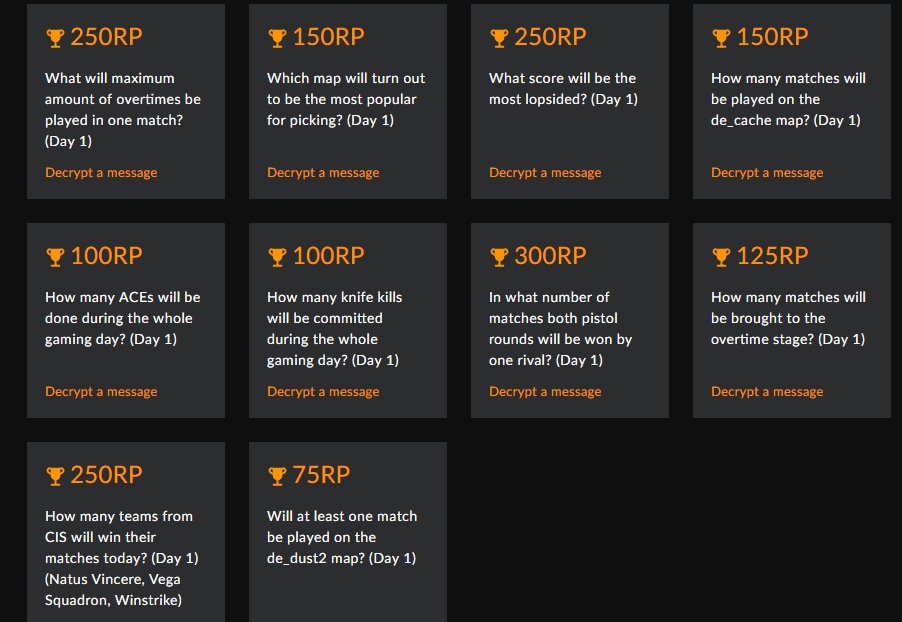The width and height of the screenshot is (902, 622).
Task: Open Decrypt a message under the most popular map question
Action: (323, 173)
